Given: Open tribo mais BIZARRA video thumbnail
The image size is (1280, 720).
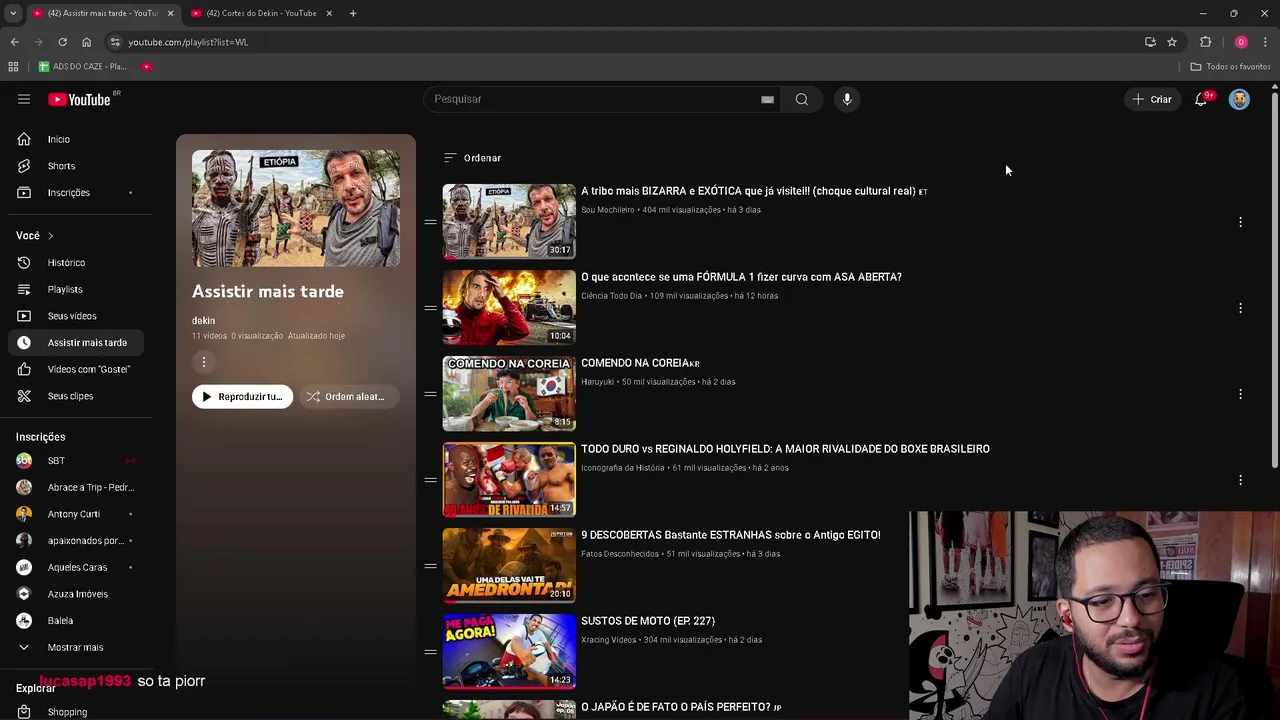Looking at the screenshot, I should point(509,221).
